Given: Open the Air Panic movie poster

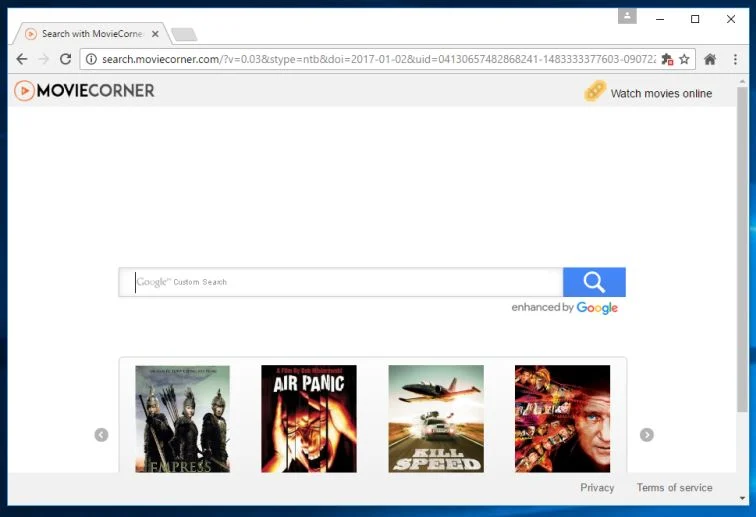Looking at the screenshot, I should tap(309, 419).
